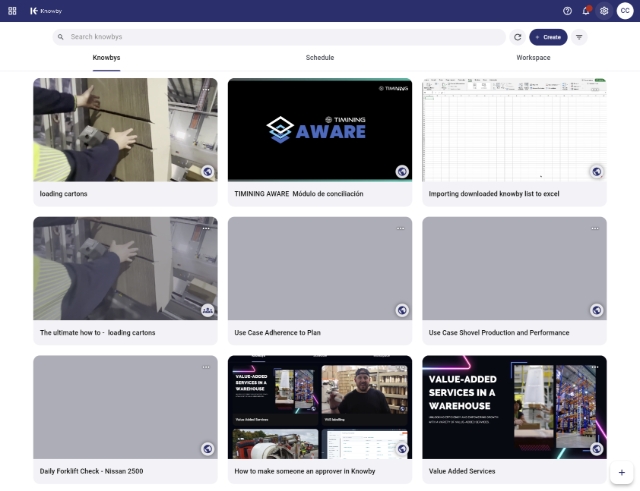Open approver in Knowby collage thumbnail

pyautogui.click(x=320, y=407)
